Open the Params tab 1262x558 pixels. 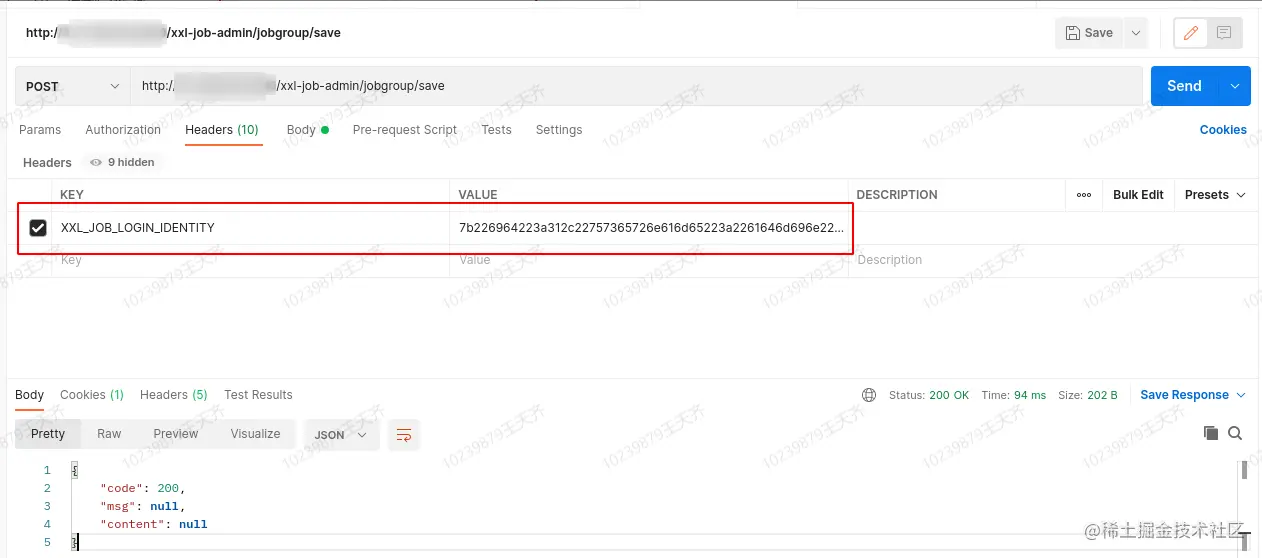coord(40,130)
